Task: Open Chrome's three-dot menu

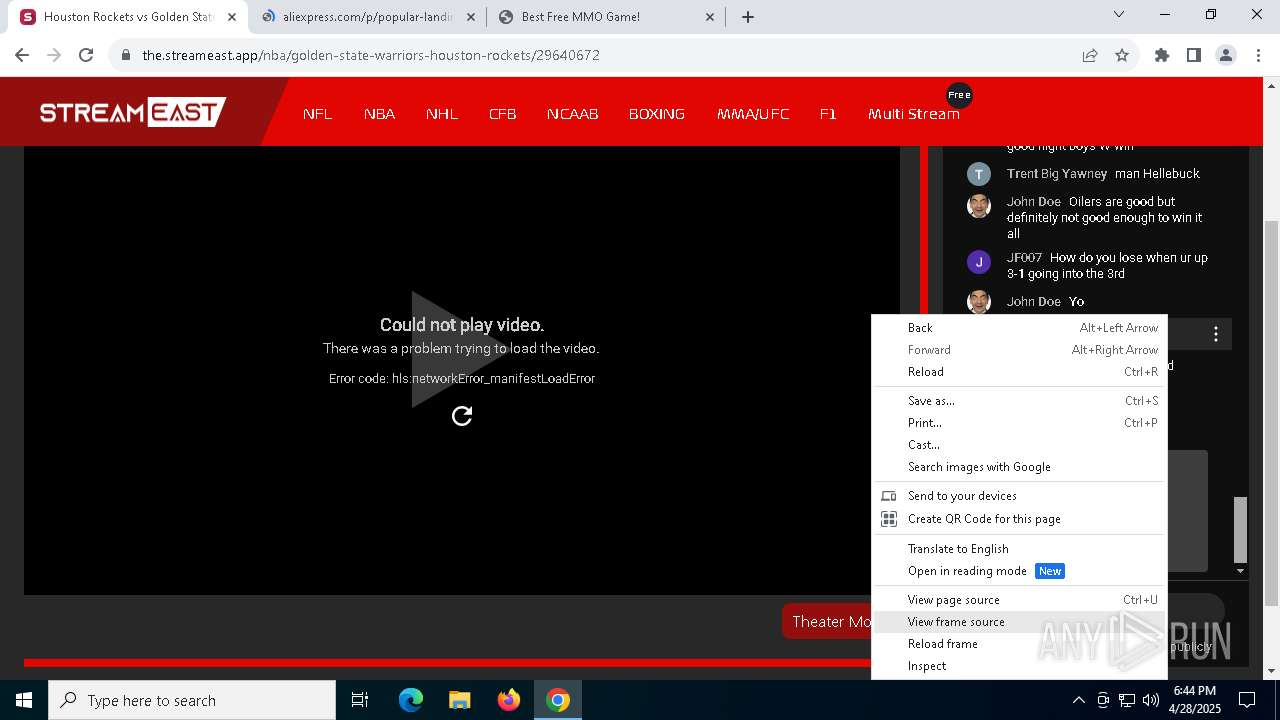Action: 1258,55
